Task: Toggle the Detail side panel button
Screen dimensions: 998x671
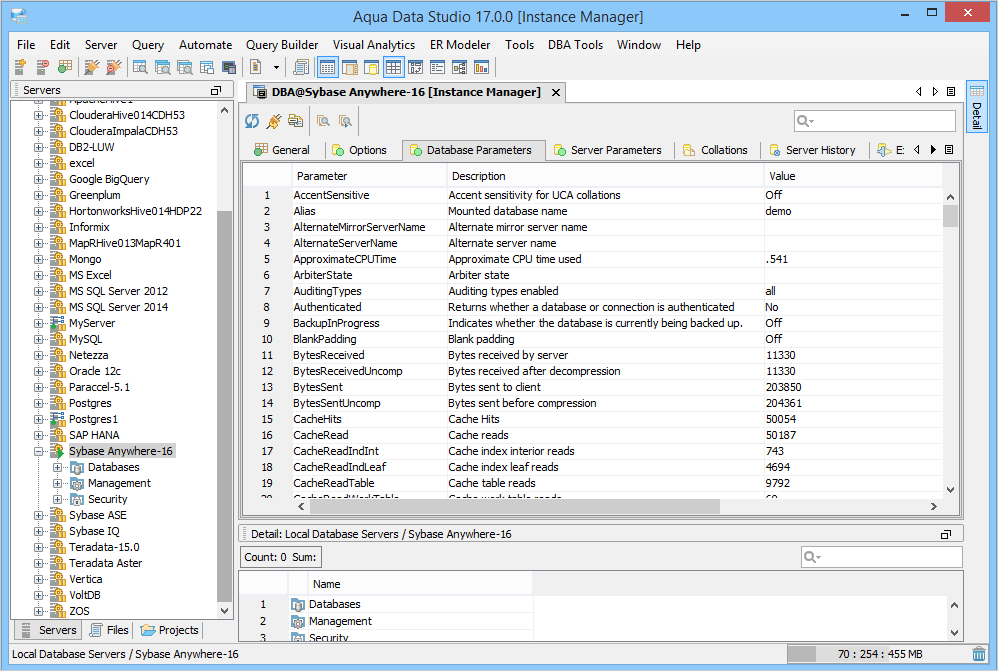Action: pos(976,106)
